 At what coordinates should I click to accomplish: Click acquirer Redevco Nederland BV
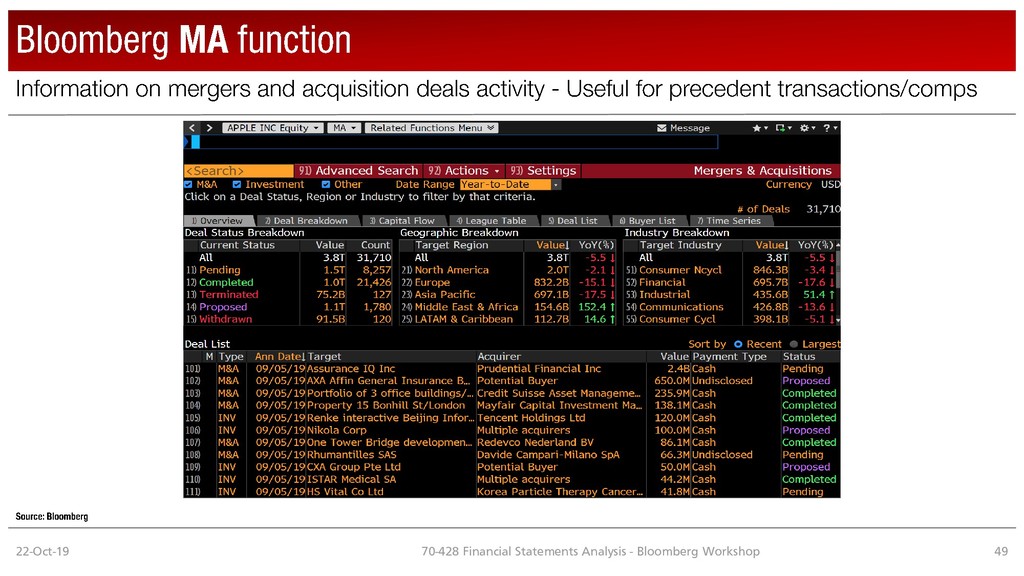[535, 442]
